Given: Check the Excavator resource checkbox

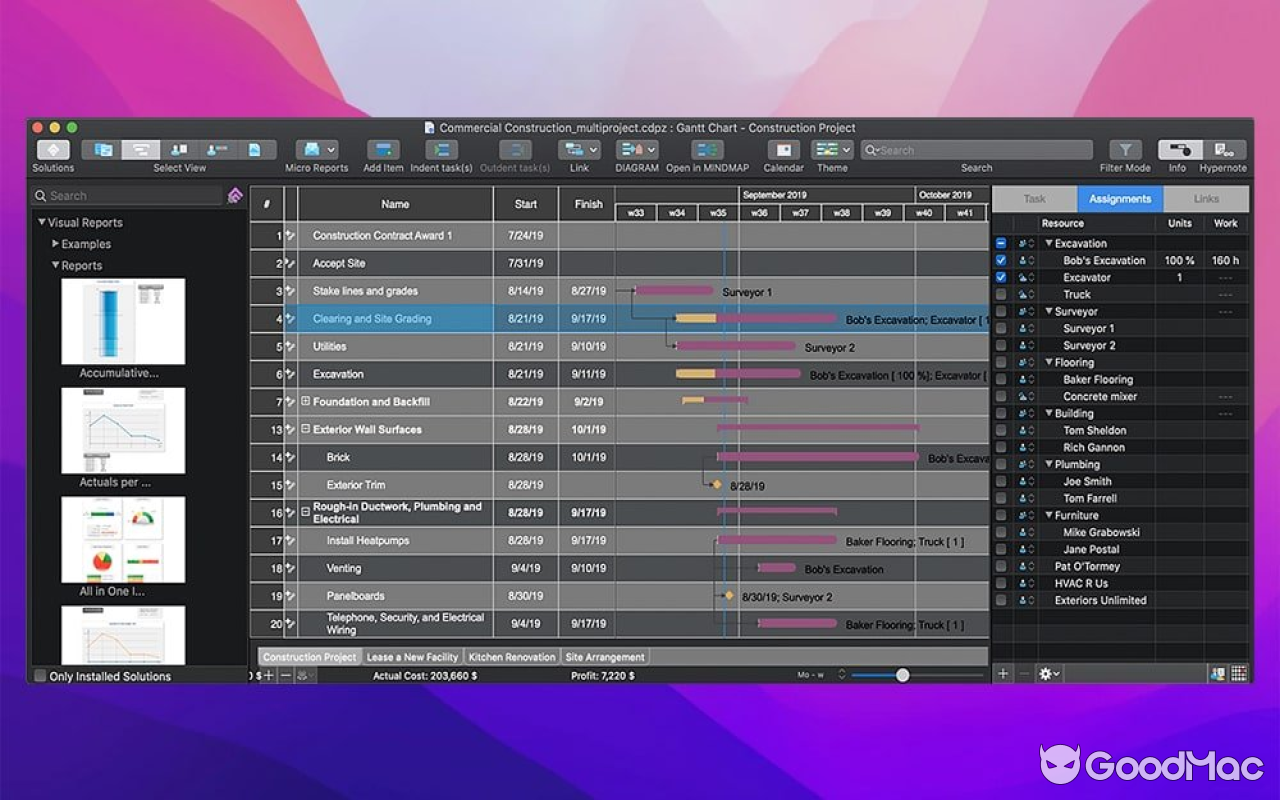Looking at the screenshot, I should [x=1002, y=277].
